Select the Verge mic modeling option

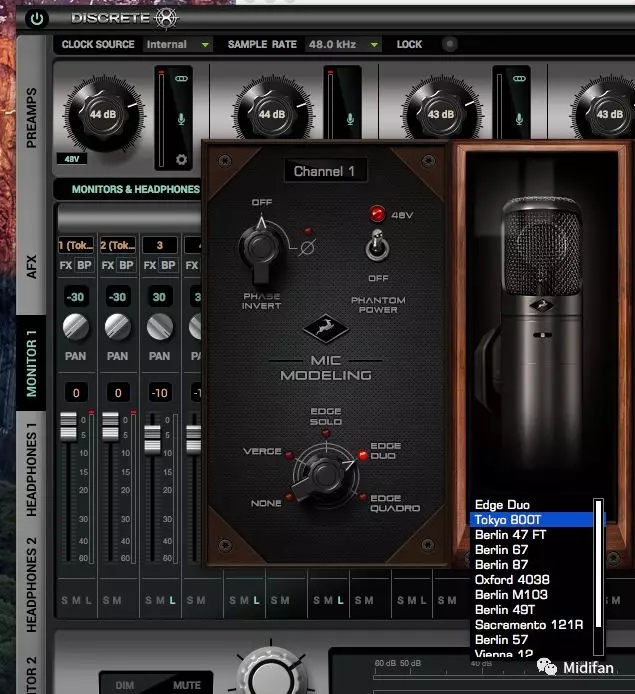[262, 451]
